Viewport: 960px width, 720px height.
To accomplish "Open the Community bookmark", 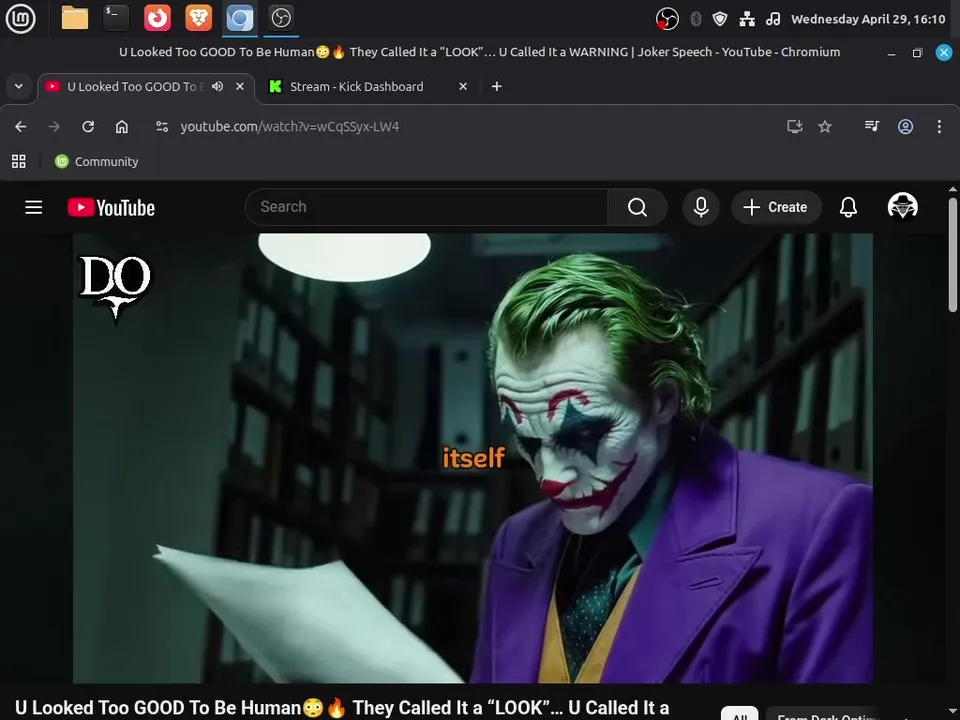I will point(97,161).
